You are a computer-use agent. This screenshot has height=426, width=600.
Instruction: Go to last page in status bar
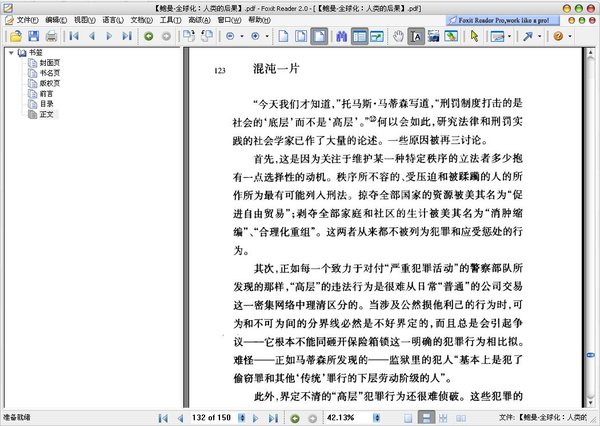273,418
